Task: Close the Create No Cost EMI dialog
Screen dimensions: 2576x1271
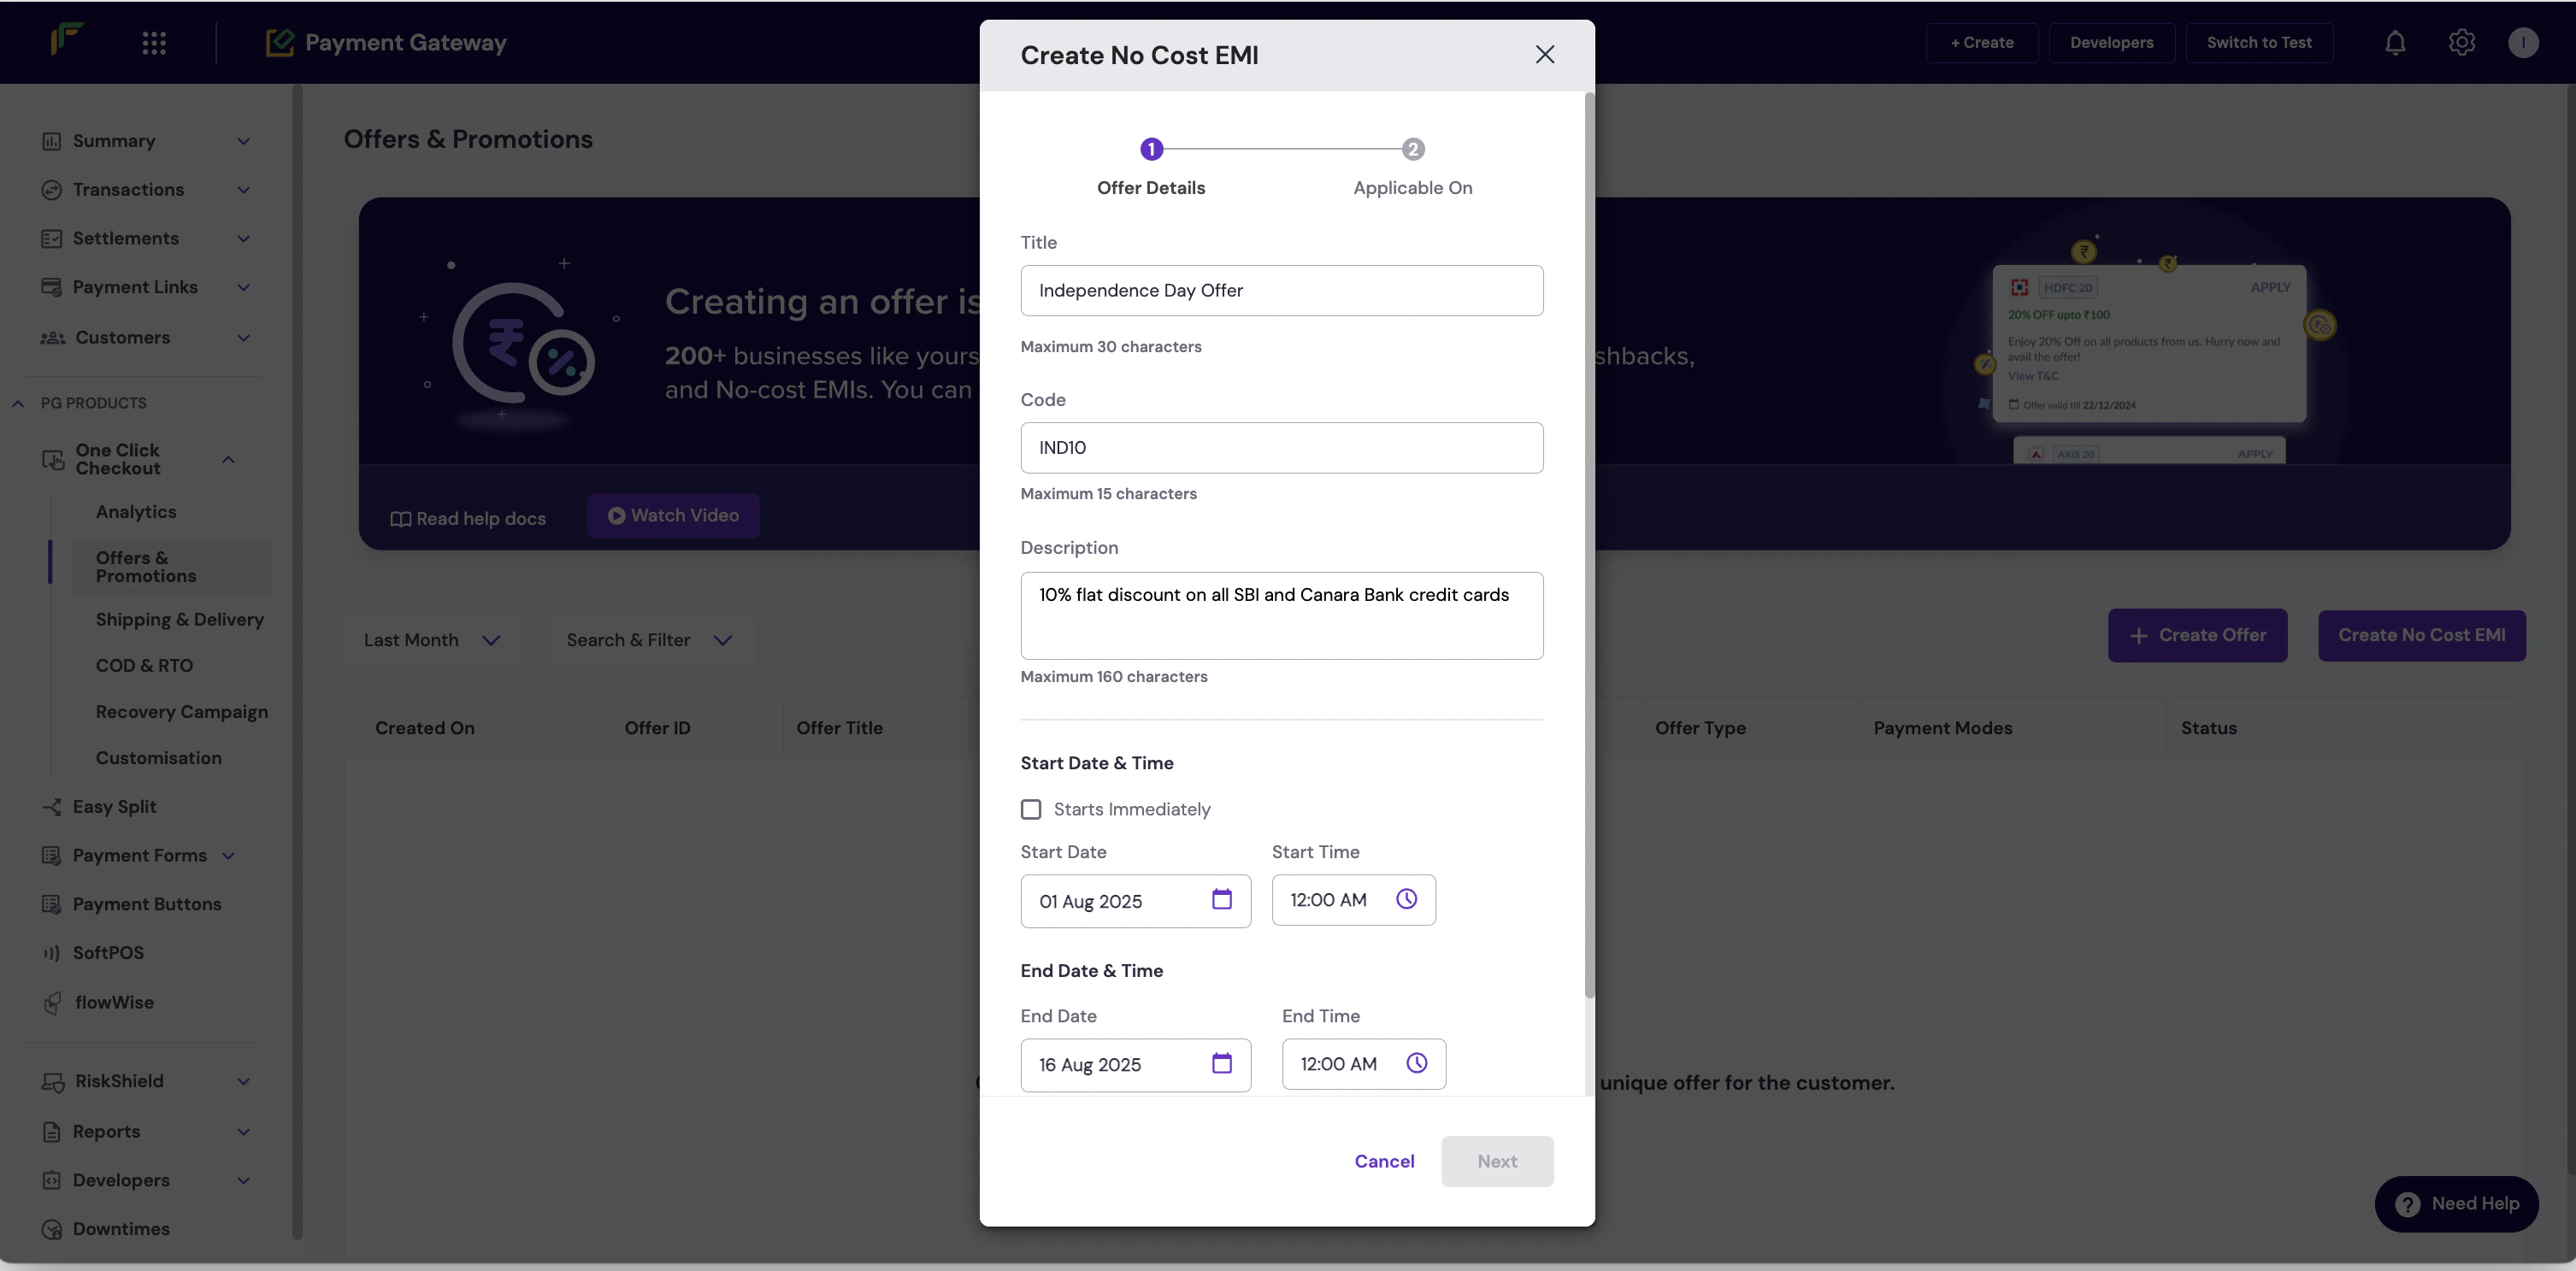Action: (1544, 55)
